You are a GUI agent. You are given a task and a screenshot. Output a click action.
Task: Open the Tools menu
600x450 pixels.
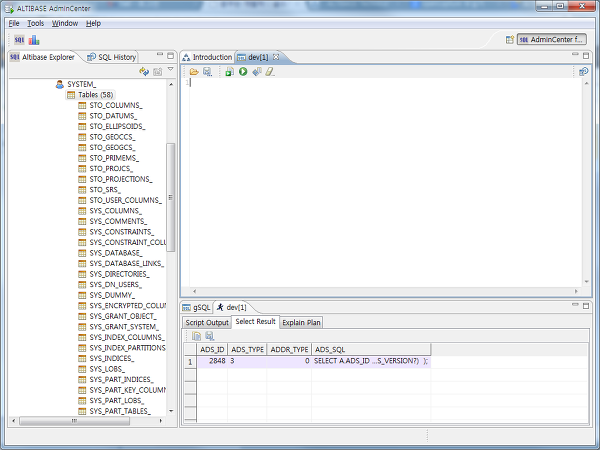coord(36,23)
